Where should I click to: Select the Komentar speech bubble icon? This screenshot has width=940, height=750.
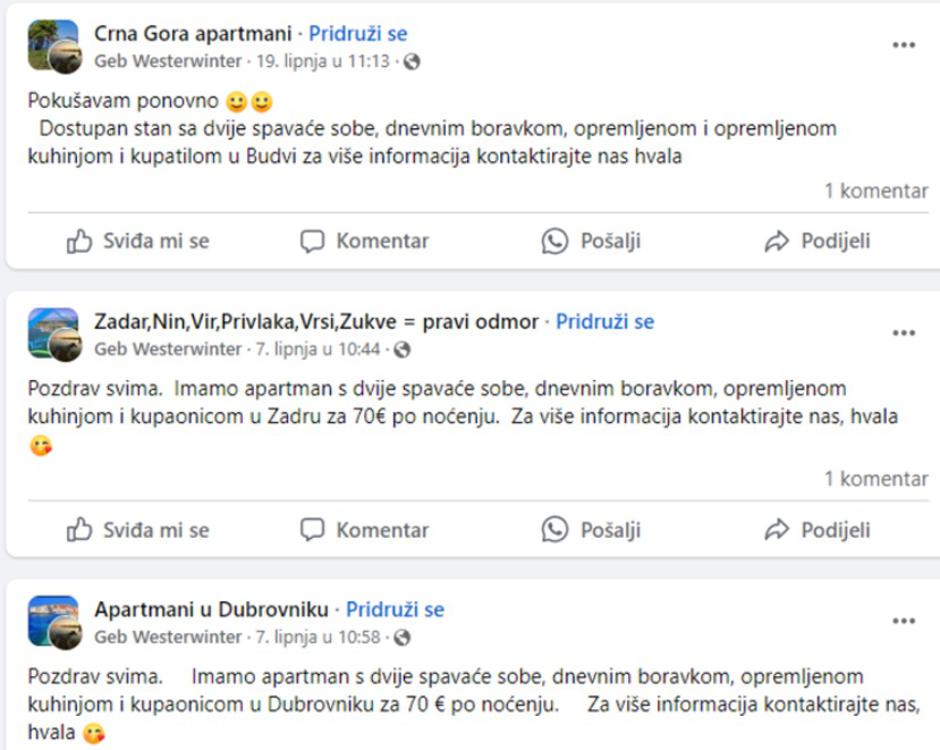[x=313, y=240]
